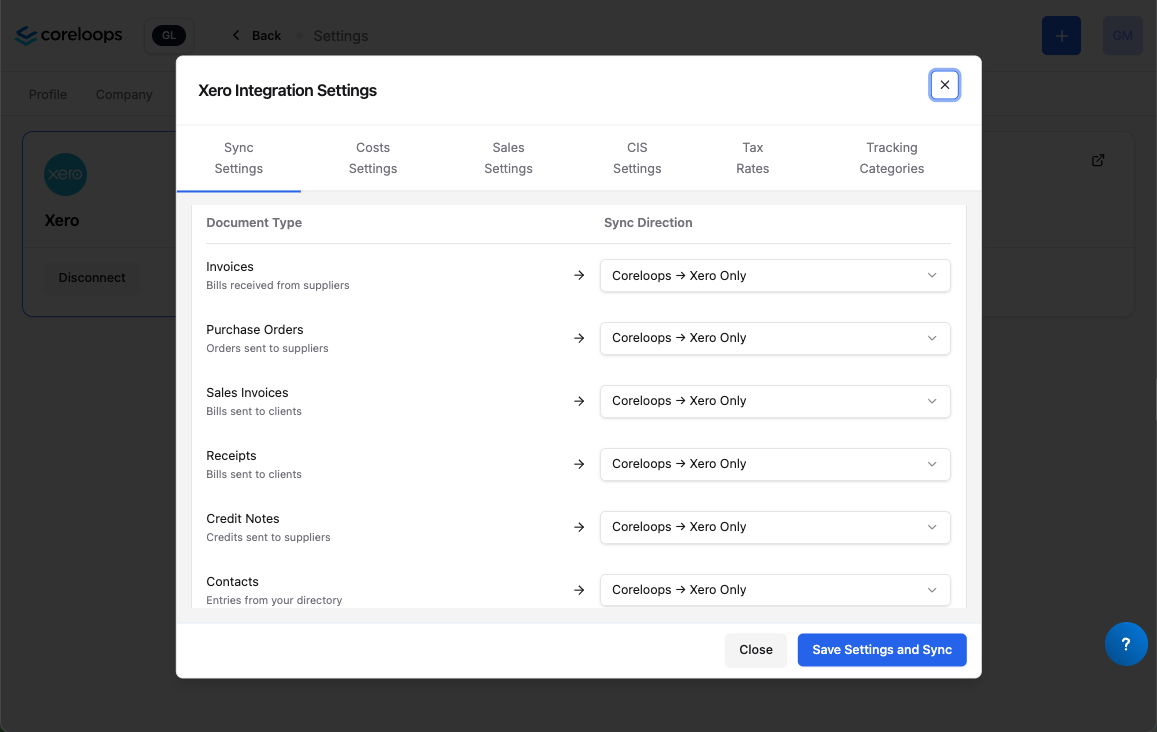Switch to the CIS Settings tab
The height and width of the screenshot is (732, 1157).
pyautogui.click(x=637, y=158)
